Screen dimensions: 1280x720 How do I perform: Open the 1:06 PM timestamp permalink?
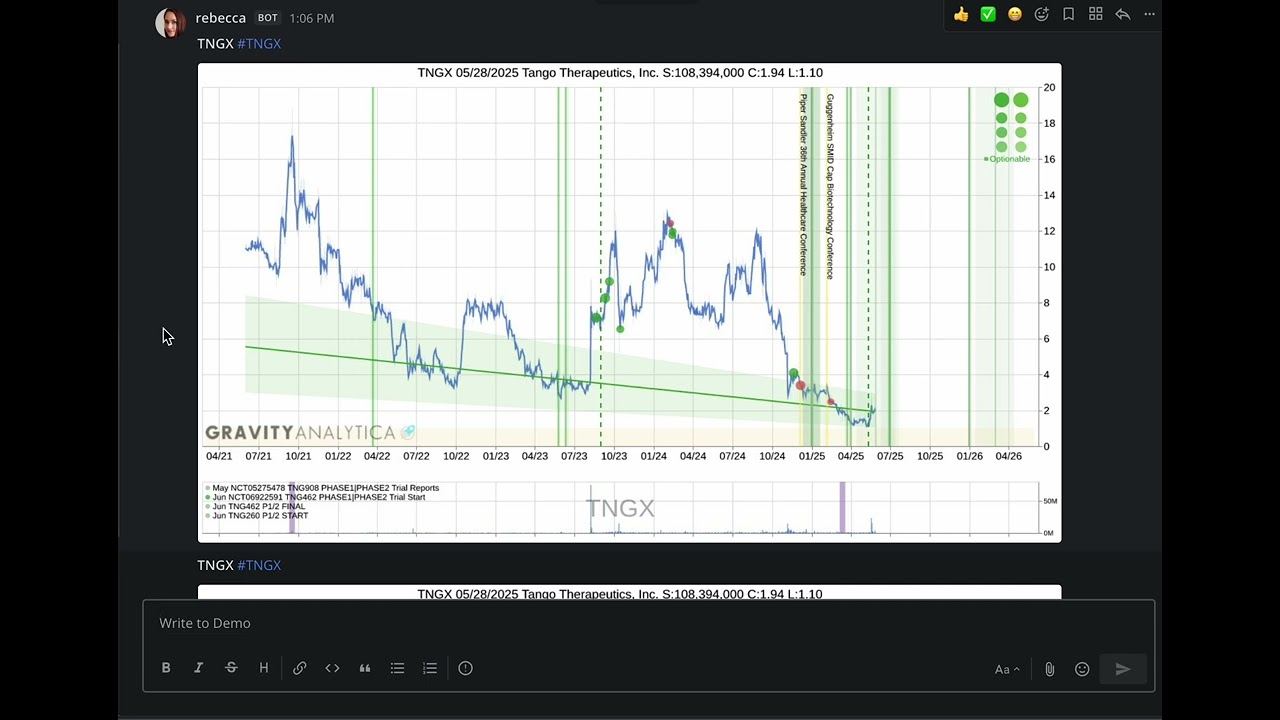click(312, 18)
